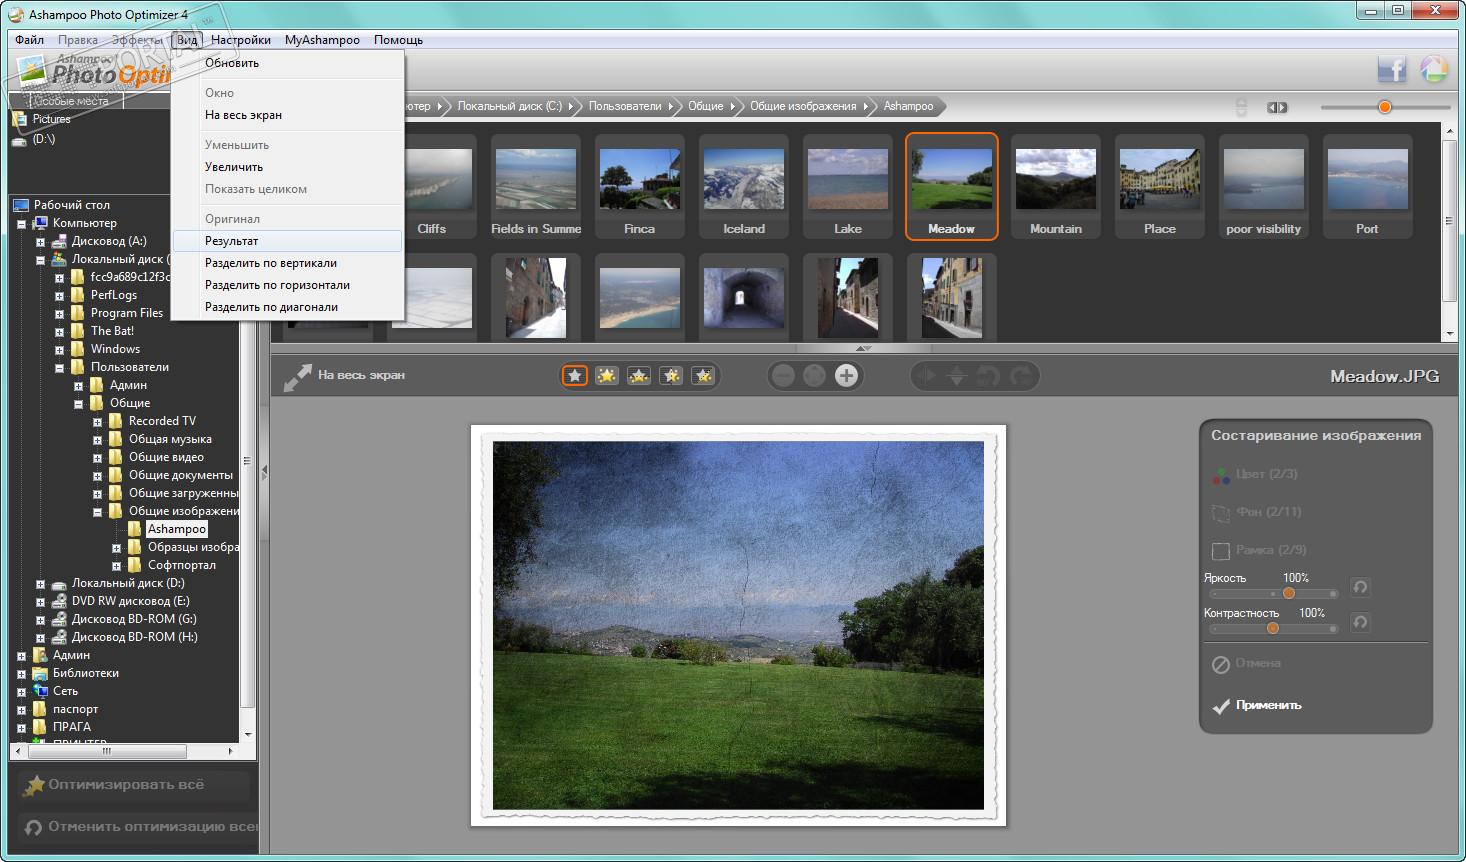Click the Применить apply button
This screenshot has height=862, width=1466.
[1257, 705]
